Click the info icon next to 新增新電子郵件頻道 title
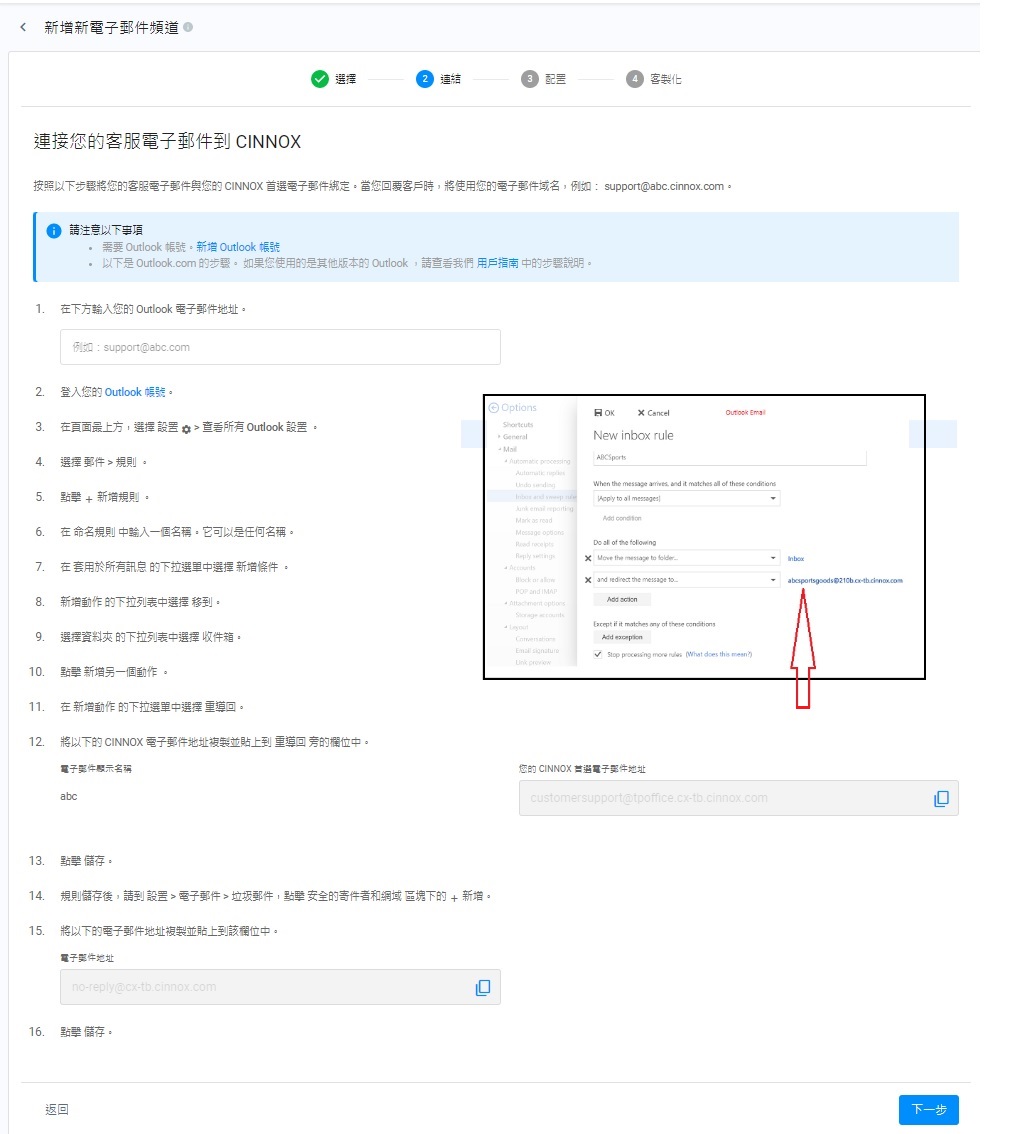The image size is (1010, 1134). point(188,27)
